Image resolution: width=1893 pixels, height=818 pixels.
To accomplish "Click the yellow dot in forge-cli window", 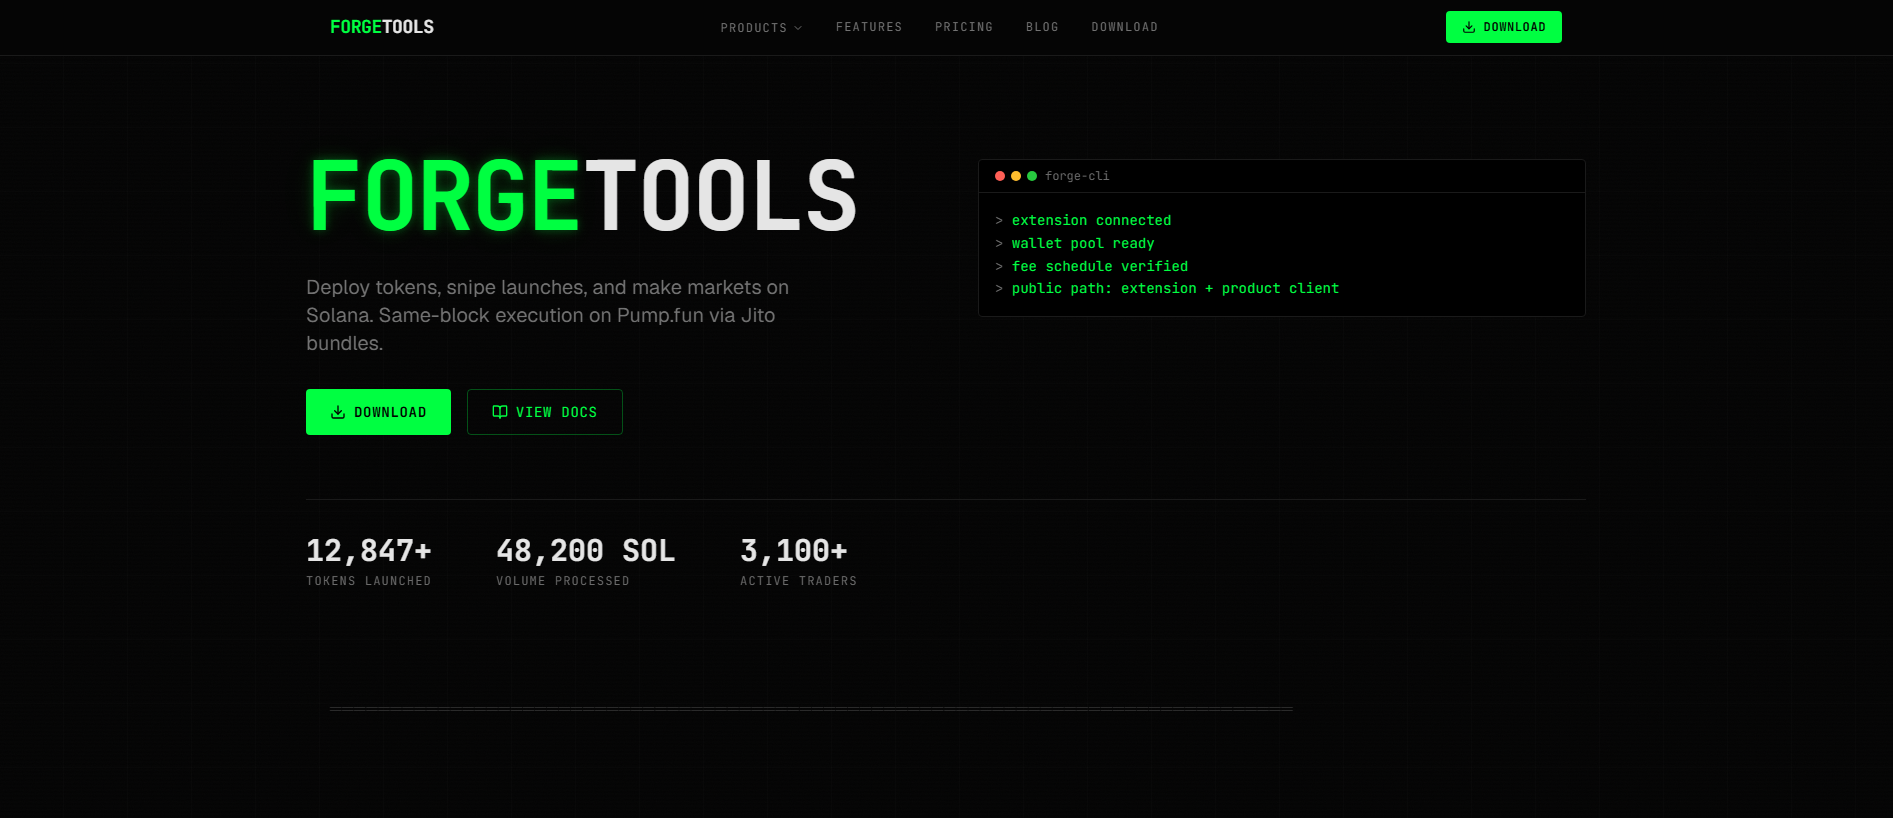I will [x=1016, y=176].
